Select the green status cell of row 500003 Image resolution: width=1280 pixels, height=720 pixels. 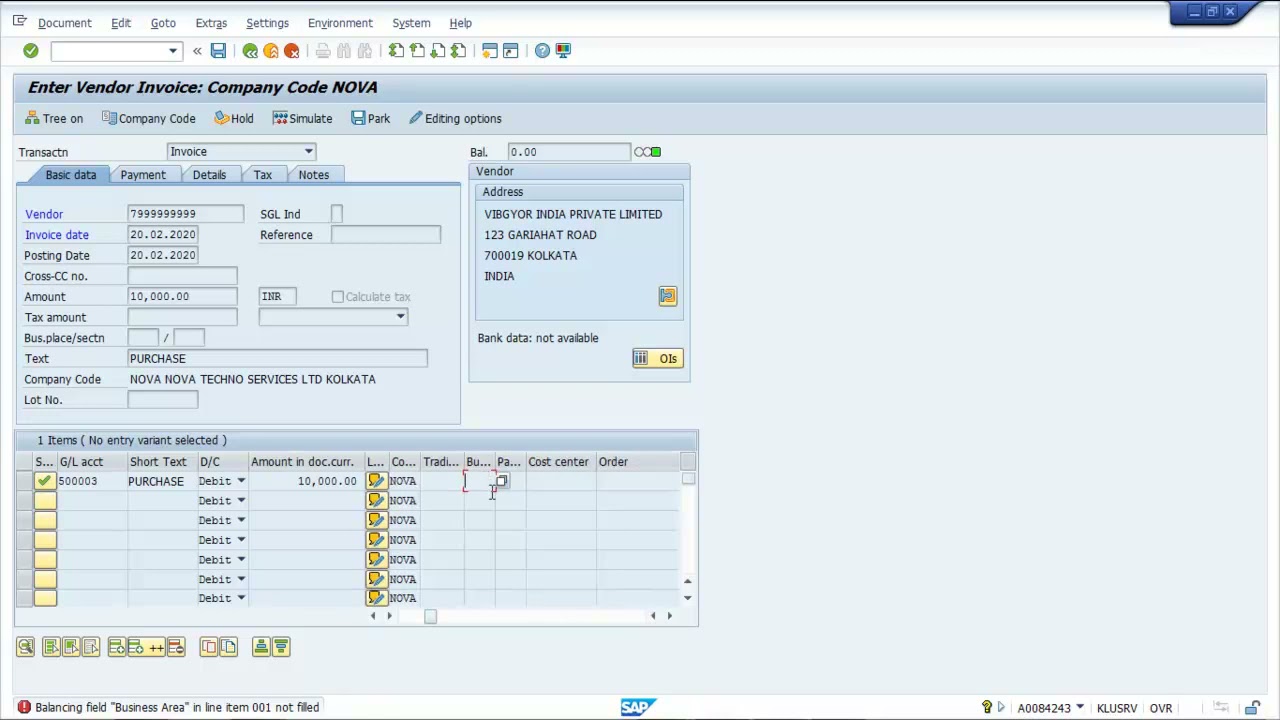pyautogui.click(x=44, y=481)
